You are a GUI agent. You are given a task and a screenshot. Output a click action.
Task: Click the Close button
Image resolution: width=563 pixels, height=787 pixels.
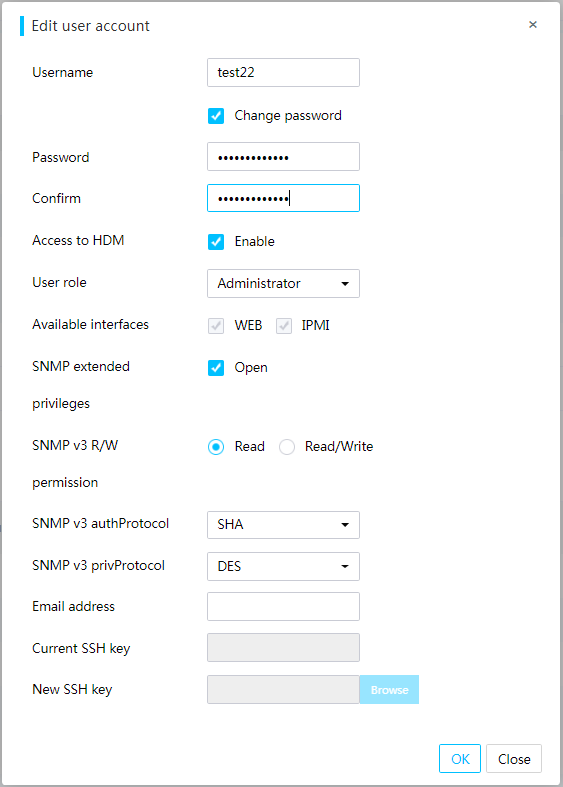click(514, 758)
